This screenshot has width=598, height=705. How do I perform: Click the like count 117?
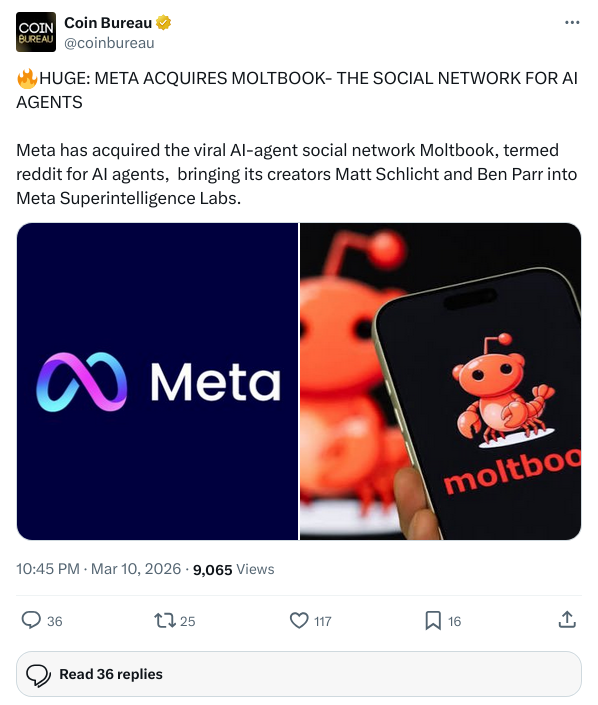click(322, 621)
